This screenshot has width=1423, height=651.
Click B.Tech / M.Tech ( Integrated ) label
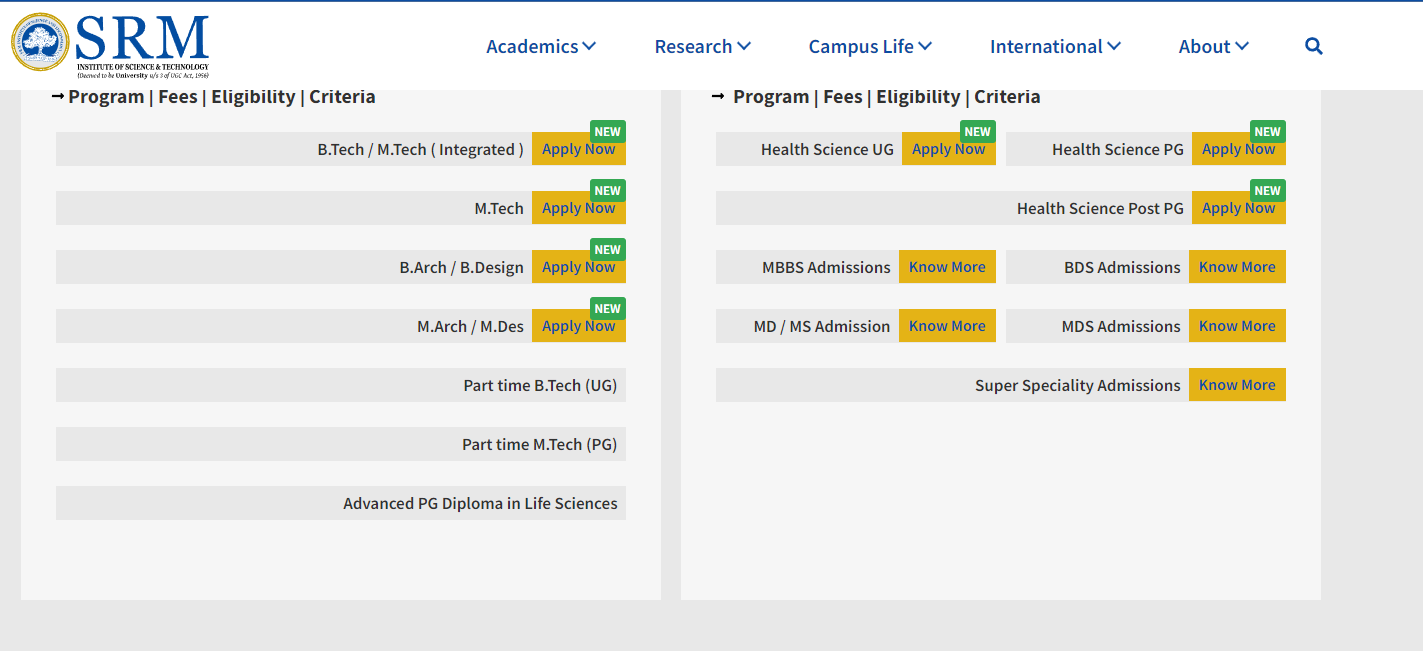(421, 149)
